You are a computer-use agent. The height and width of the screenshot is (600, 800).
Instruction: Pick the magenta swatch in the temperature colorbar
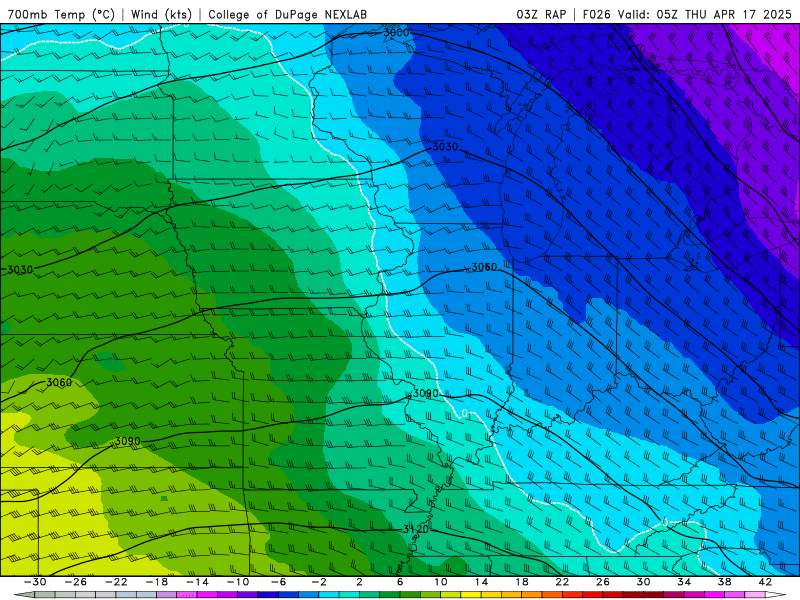coord(207,595)
